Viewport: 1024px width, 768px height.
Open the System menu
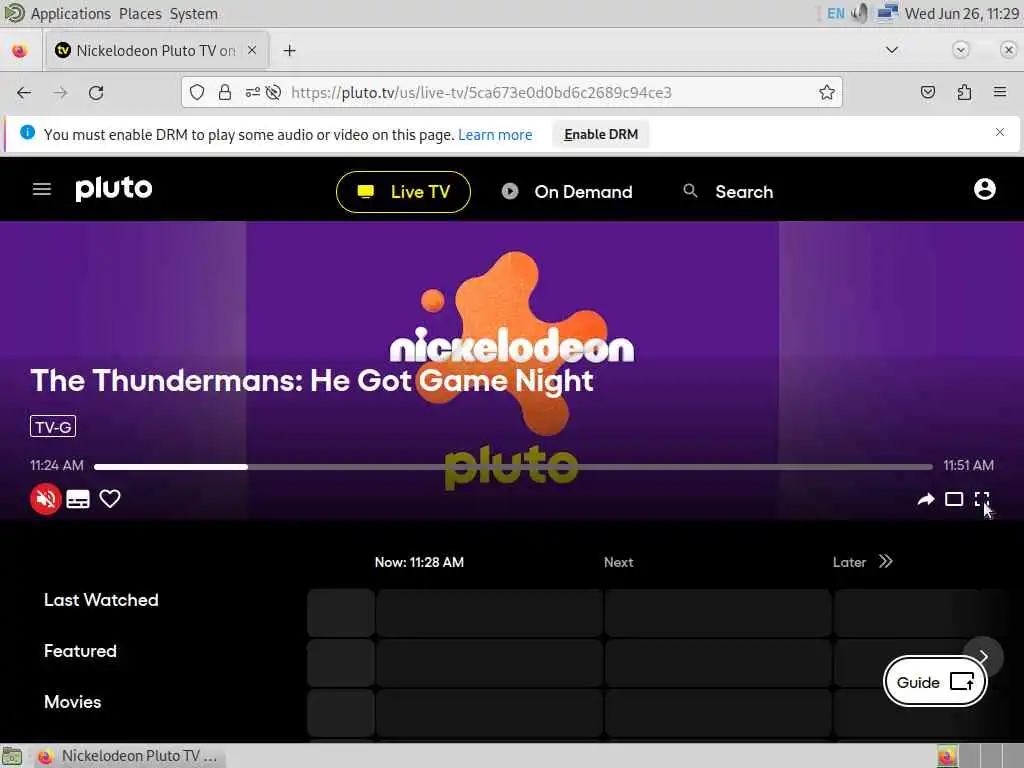point(193,14)
